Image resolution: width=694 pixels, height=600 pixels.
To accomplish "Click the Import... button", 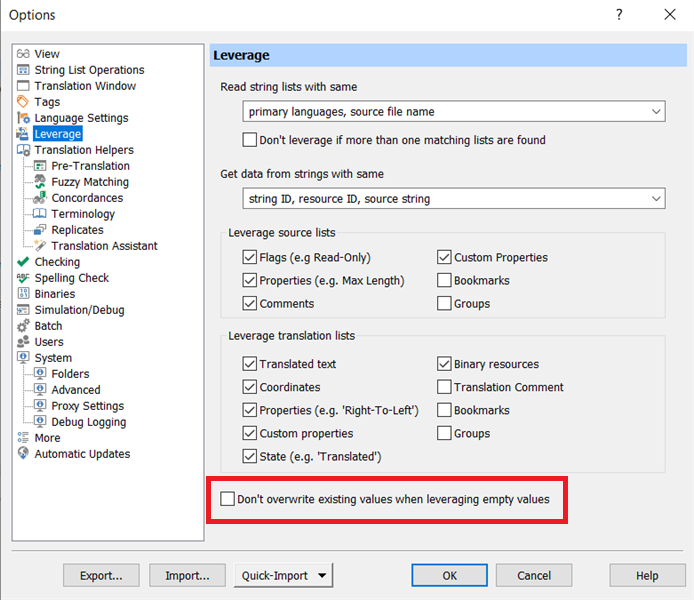I will 187,576.
